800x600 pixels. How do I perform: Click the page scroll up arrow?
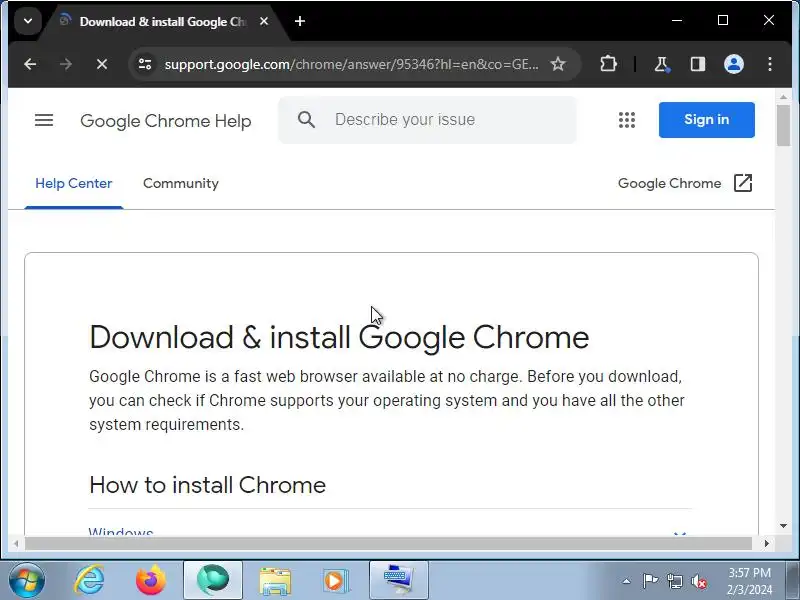tap(784, 96)
